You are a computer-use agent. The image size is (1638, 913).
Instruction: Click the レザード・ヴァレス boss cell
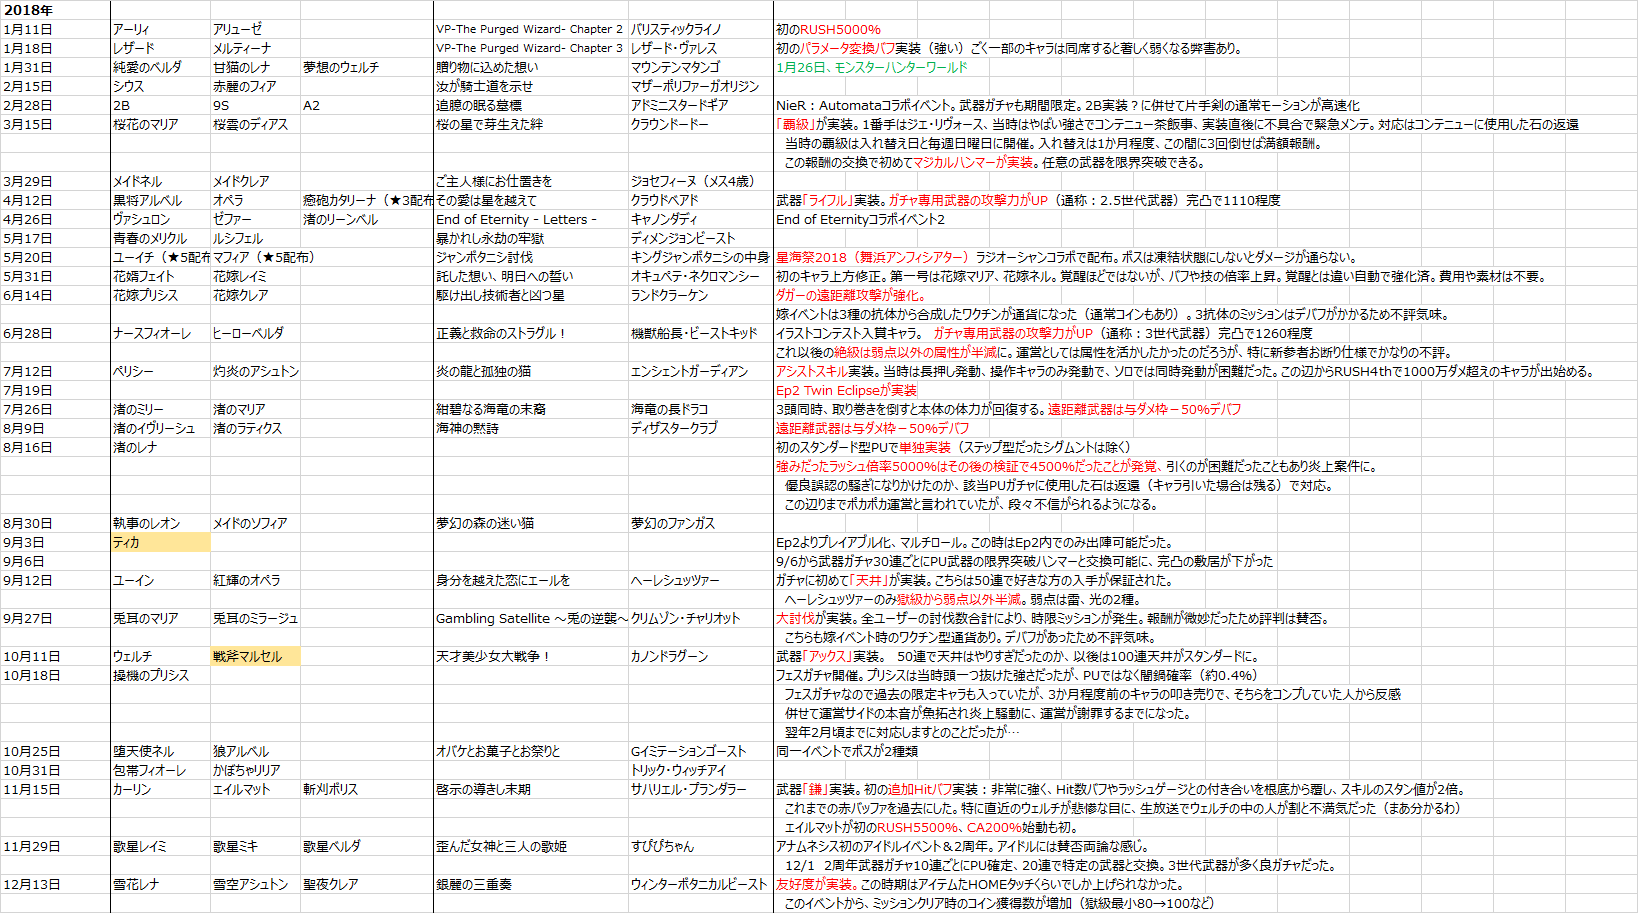pos(700,48)
